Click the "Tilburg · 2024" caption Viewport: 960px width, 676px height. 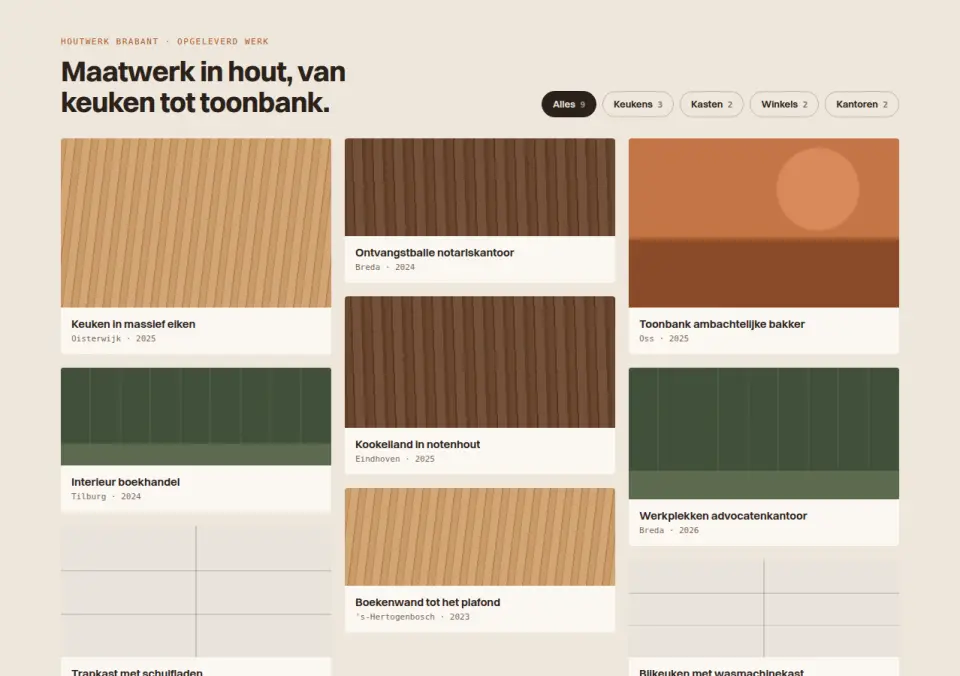click(106, 497)
